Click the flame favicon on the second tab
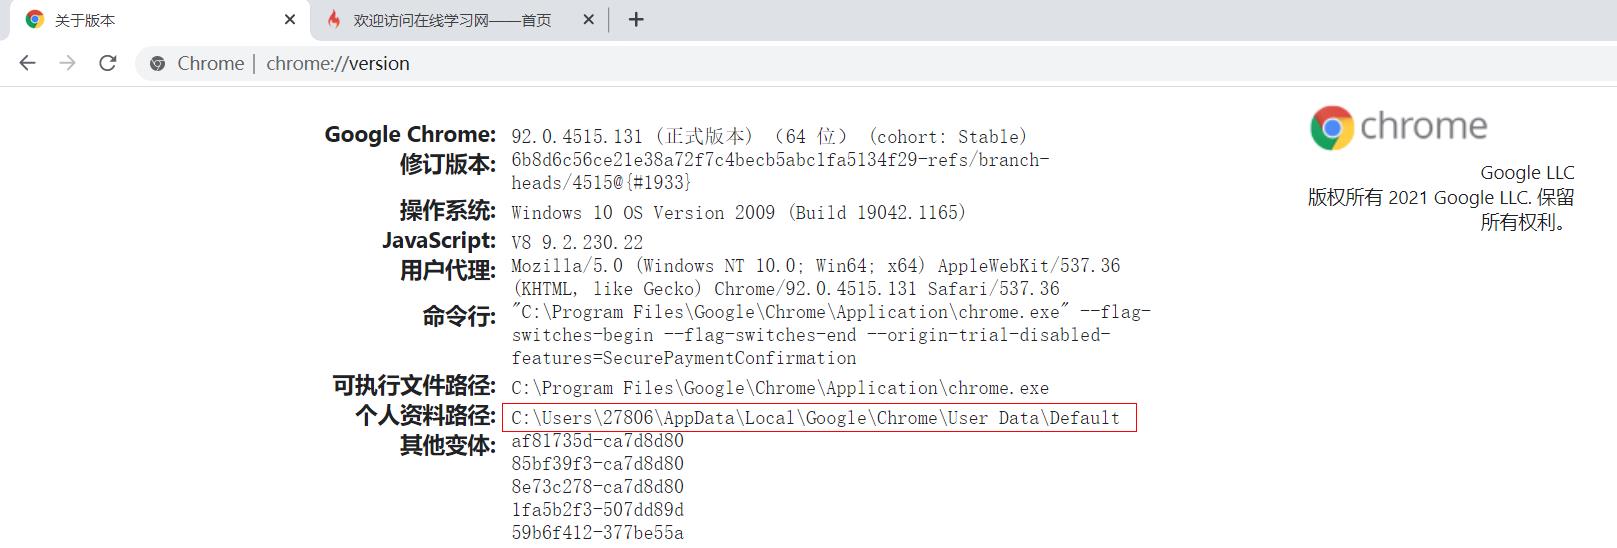The width and height of the screenshot is (1617, 548). click(334, 20)
